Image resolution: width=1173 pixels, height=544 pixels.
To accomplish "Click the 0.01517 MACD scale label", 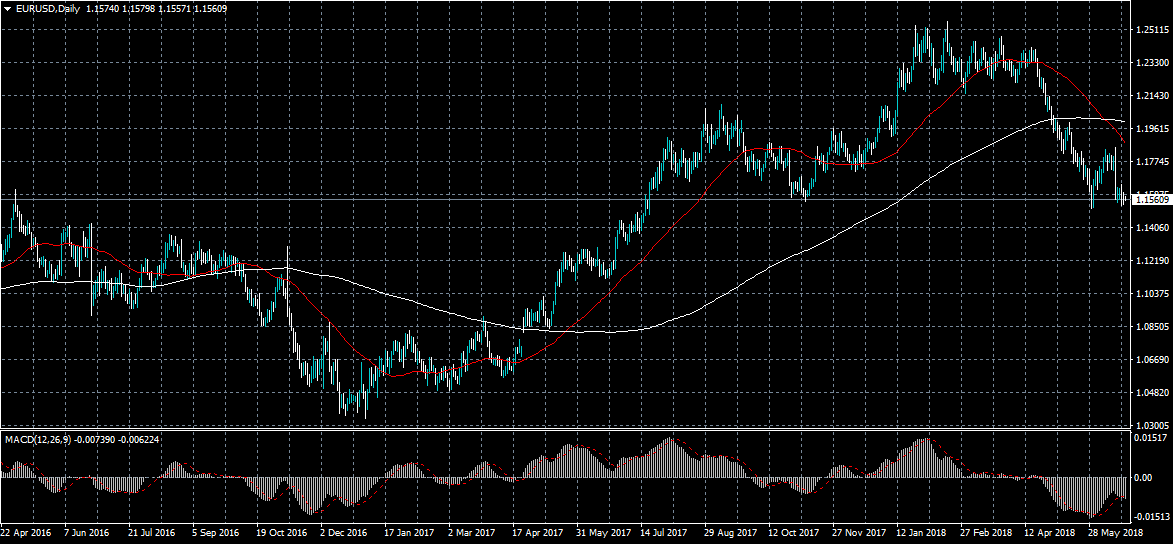I will [x=1152, y=438].
